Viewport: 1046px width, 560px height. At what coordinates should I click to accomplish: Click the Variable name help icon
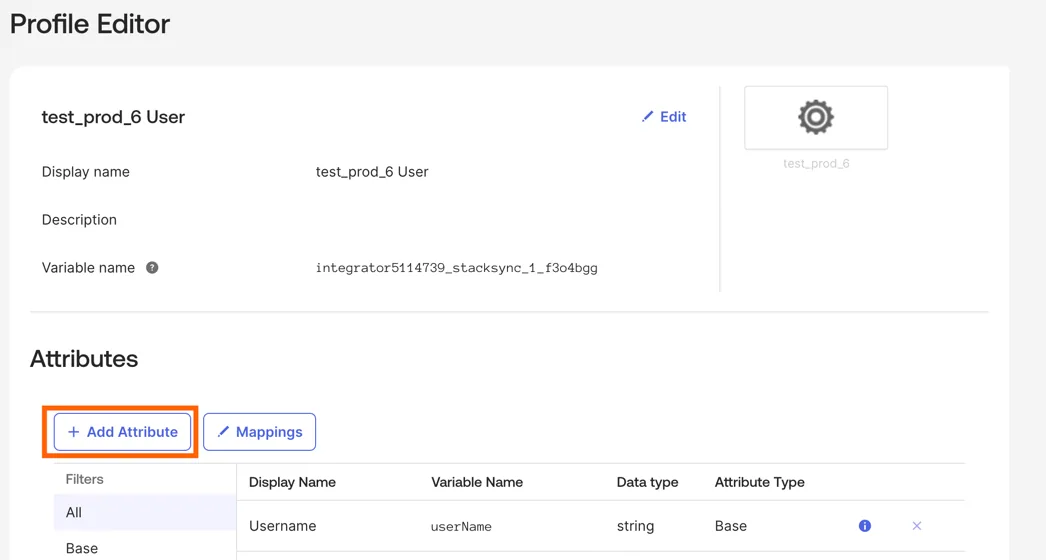(x=152, y=268)
